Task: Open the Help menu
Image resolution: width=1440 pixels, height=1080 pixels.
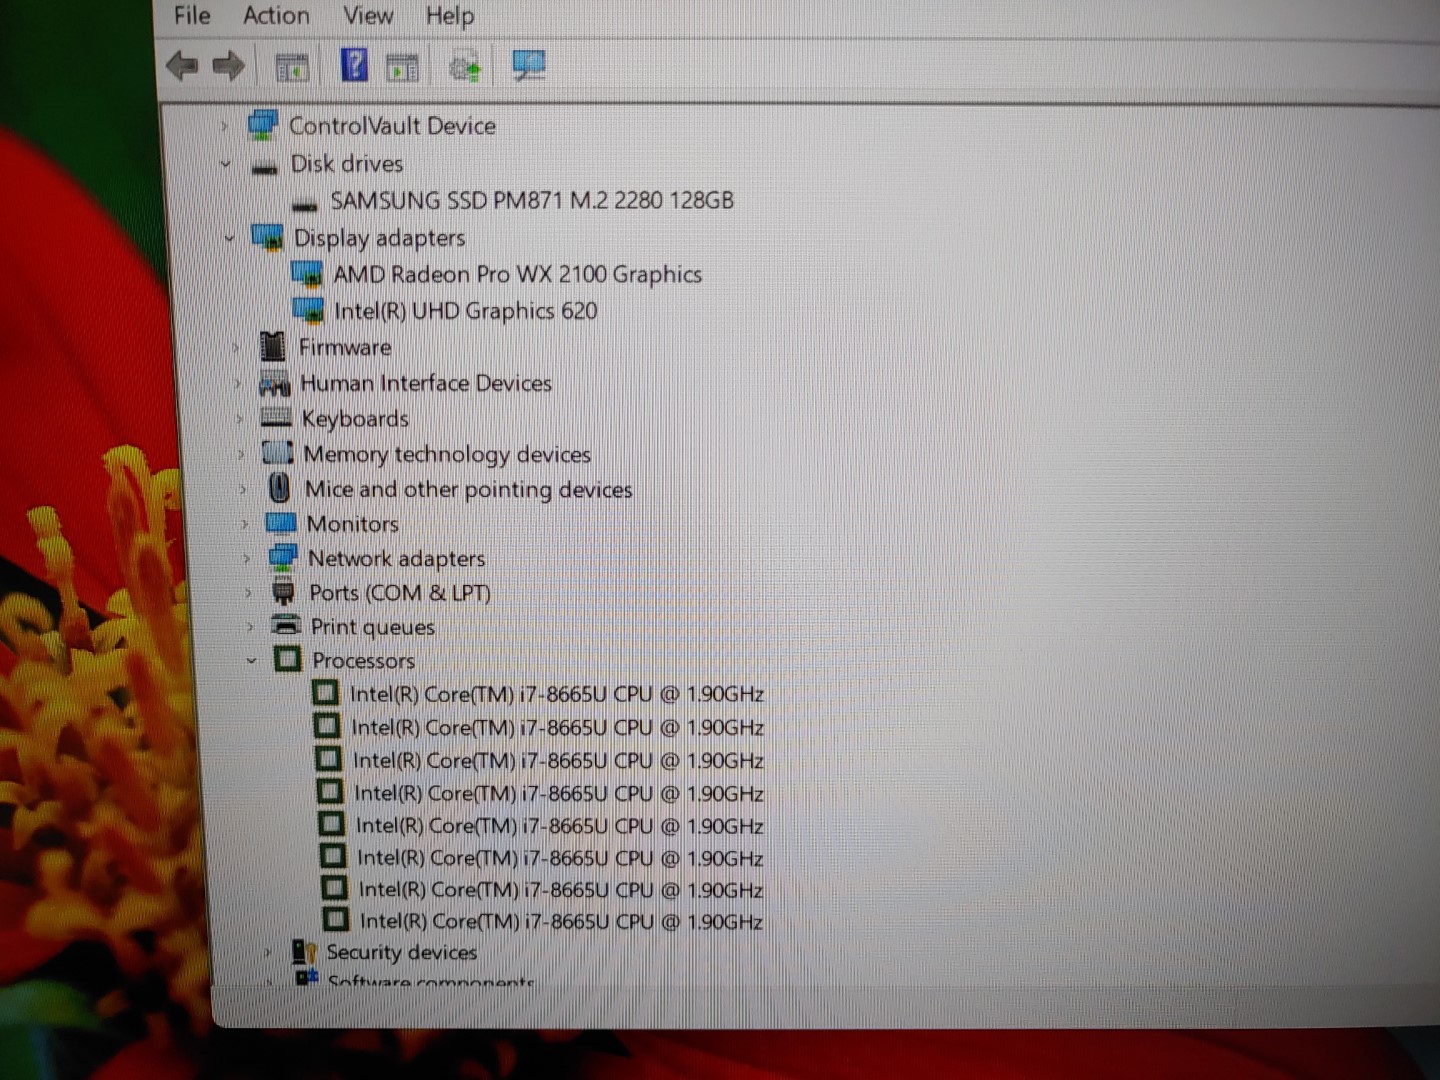Action: [x=450, y=16]
